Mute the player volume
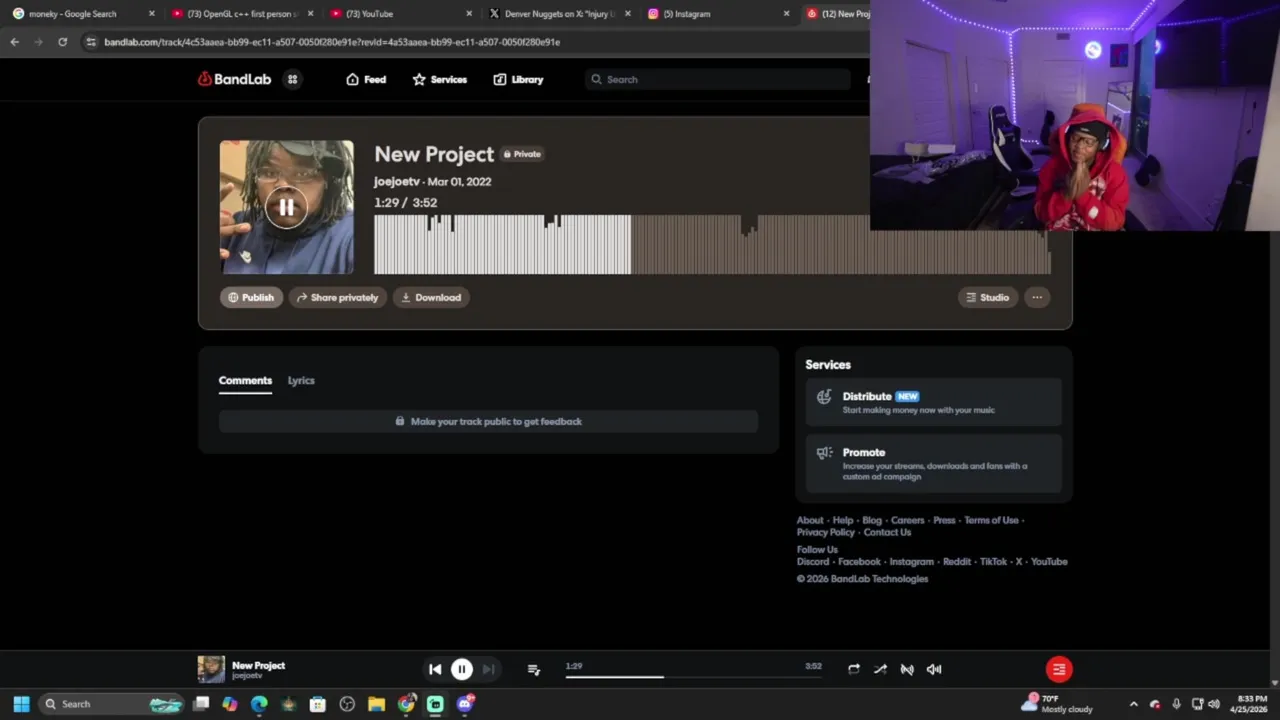This screenshot has height=720, width=1280. coord(934,669)
